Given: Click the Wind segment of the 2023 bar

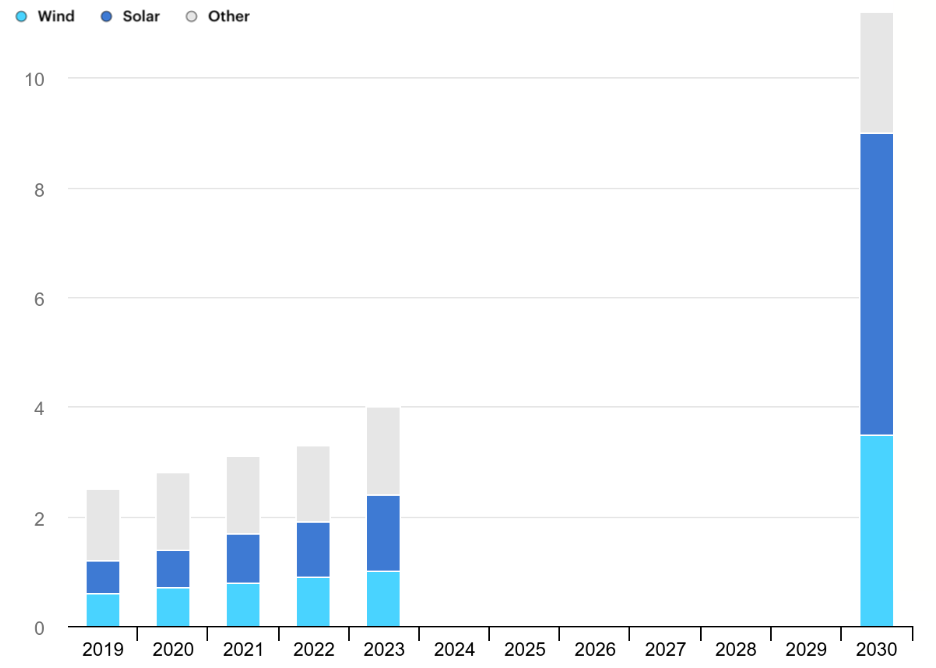Looking at the screenshot, I should pos(383,599).
